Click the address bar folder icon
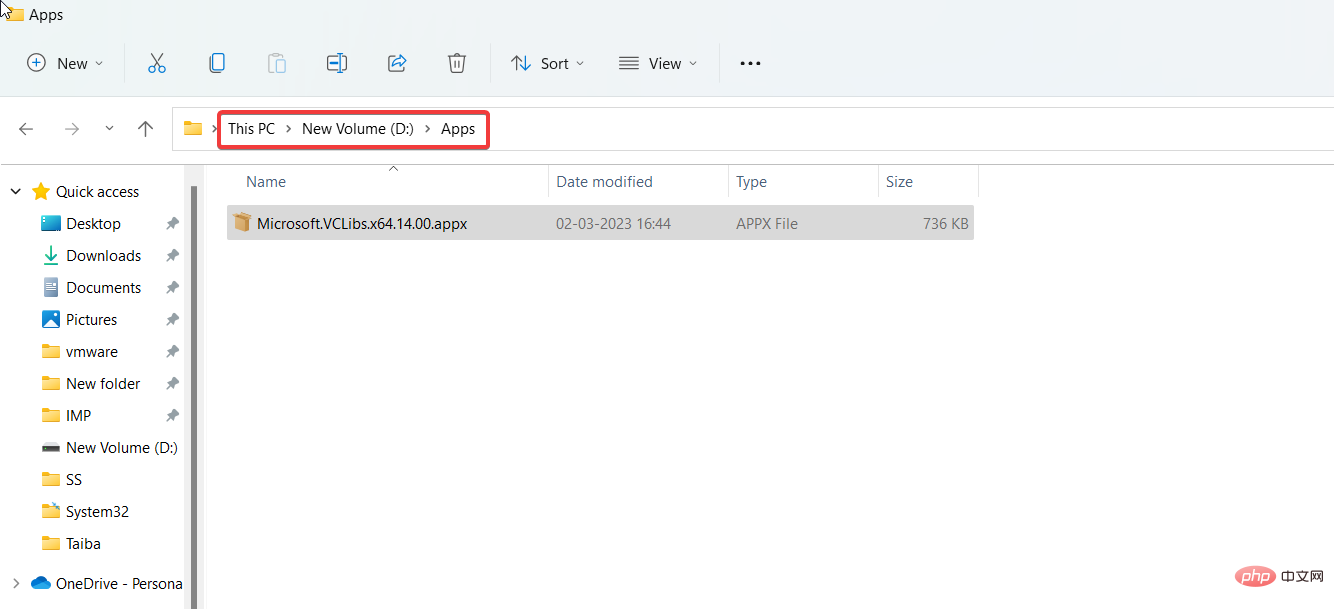 coord(193,128)
